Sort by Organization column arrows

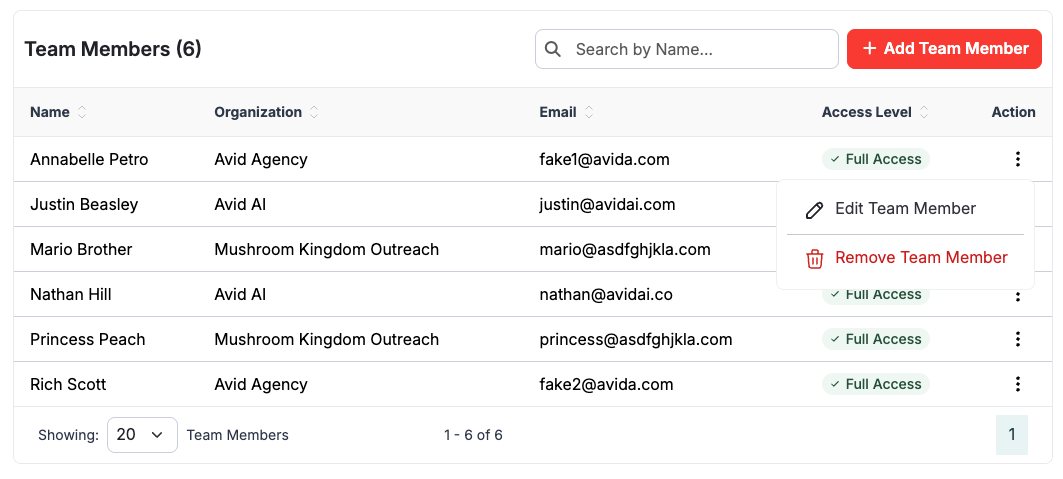[314, 112]
